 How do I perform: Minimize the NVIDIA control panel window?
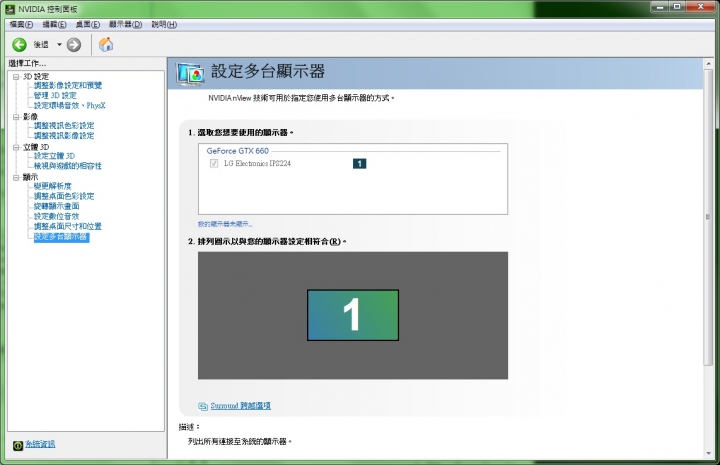[x=660, y=6]
